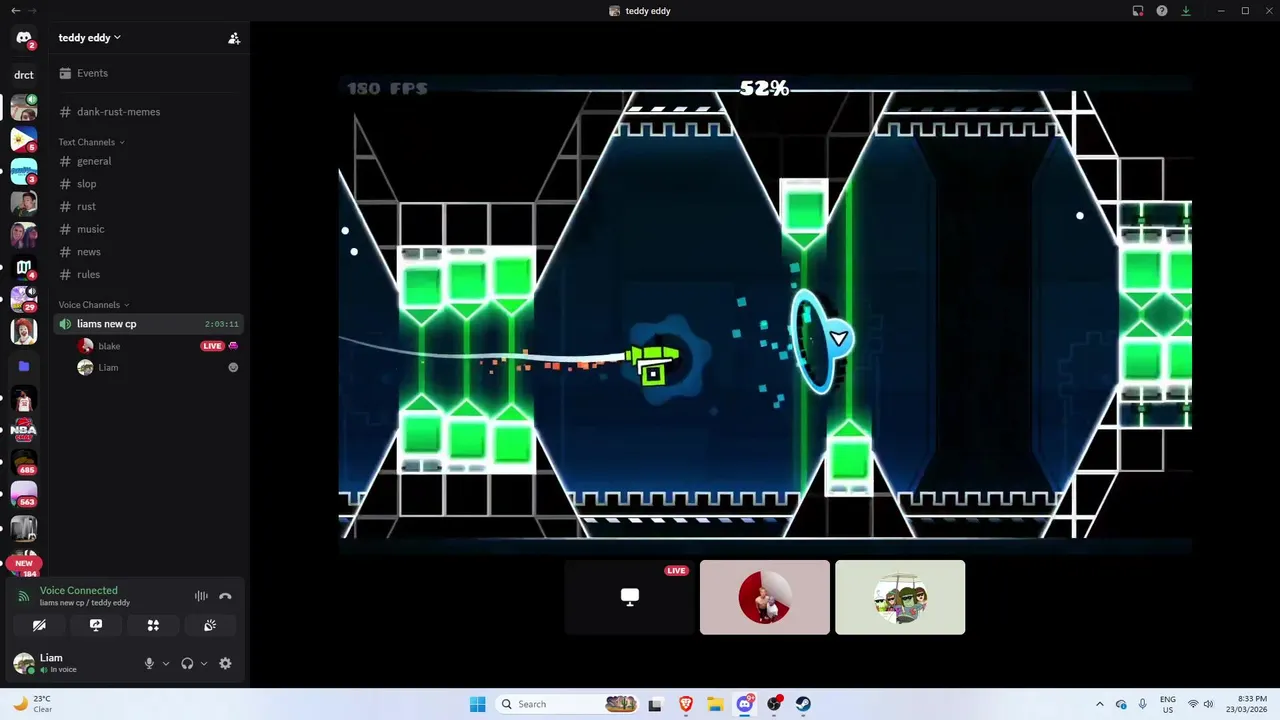Go forward with the title bar arrow
This screenshot has width=1280, height=720.
33,11
